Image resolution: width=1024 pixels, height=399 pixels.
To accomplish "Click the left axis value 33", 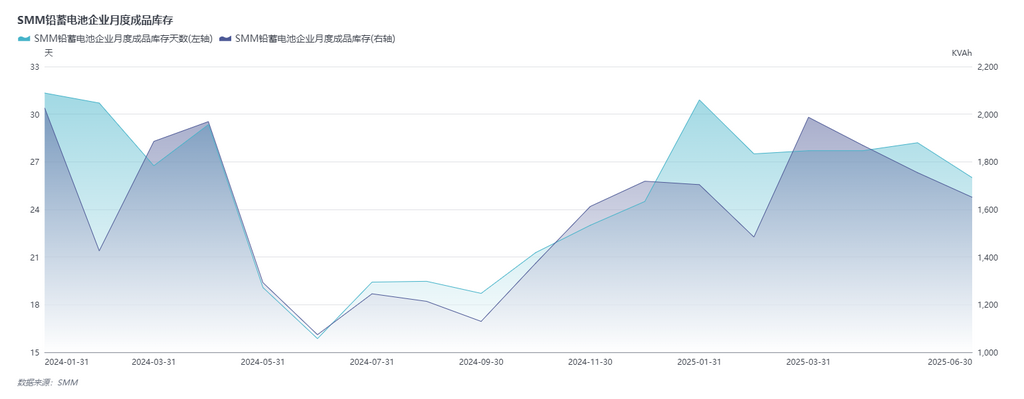I will click(x=34, y=67).
